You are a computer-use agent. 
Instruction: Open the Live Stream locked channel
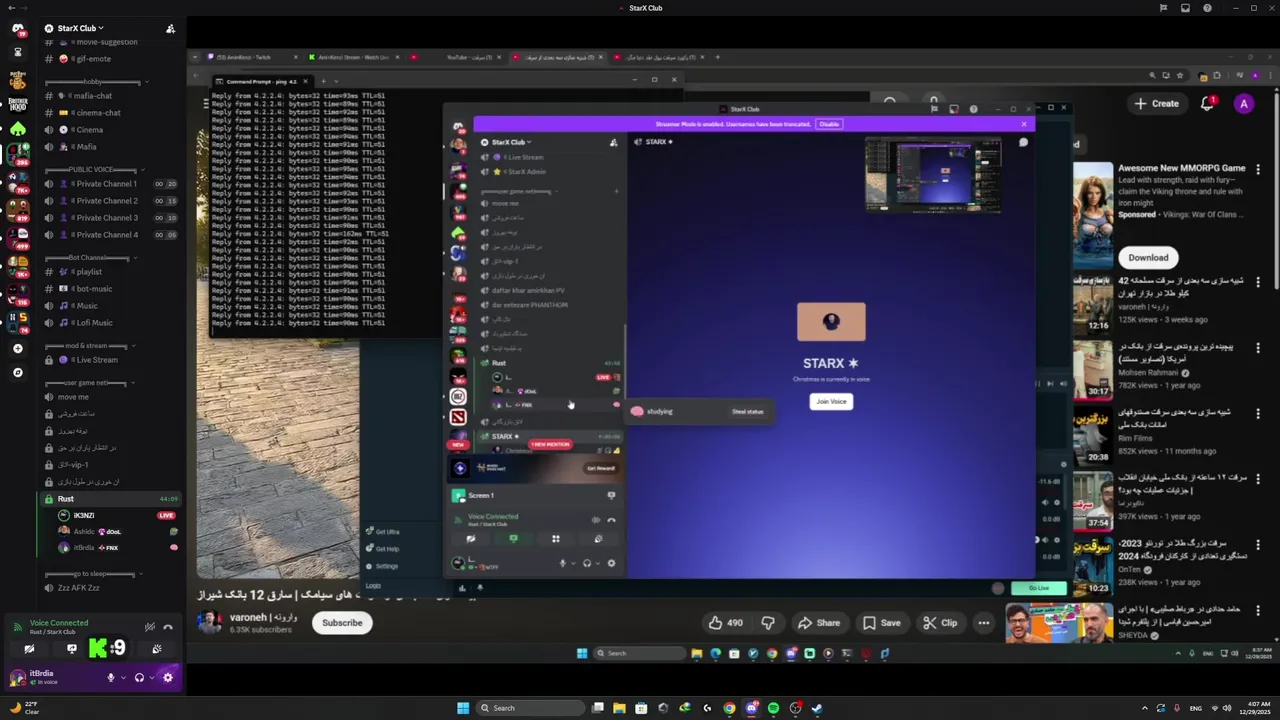coord(110,360)
